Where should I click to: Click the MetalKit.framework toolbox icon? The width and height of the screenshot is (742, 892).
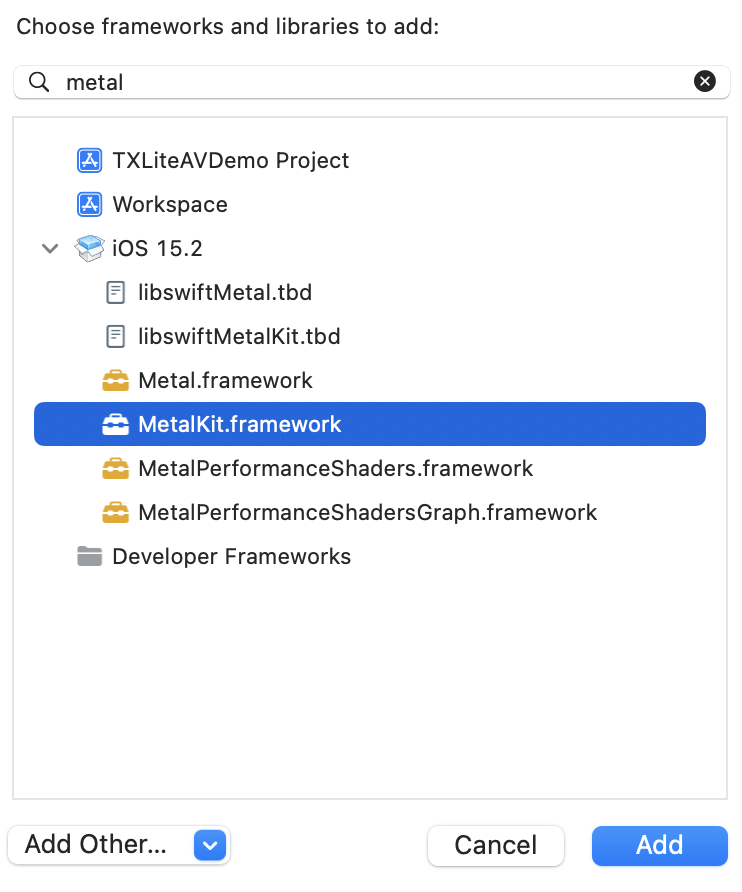click(116, 424)
